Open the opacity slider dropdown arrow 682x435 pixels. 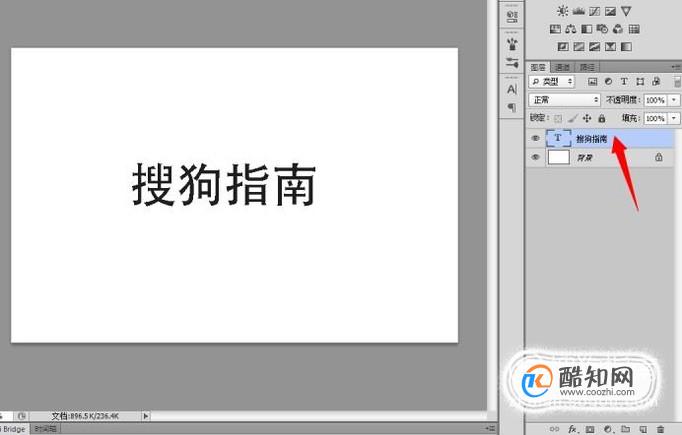click(x=674, y=100)
